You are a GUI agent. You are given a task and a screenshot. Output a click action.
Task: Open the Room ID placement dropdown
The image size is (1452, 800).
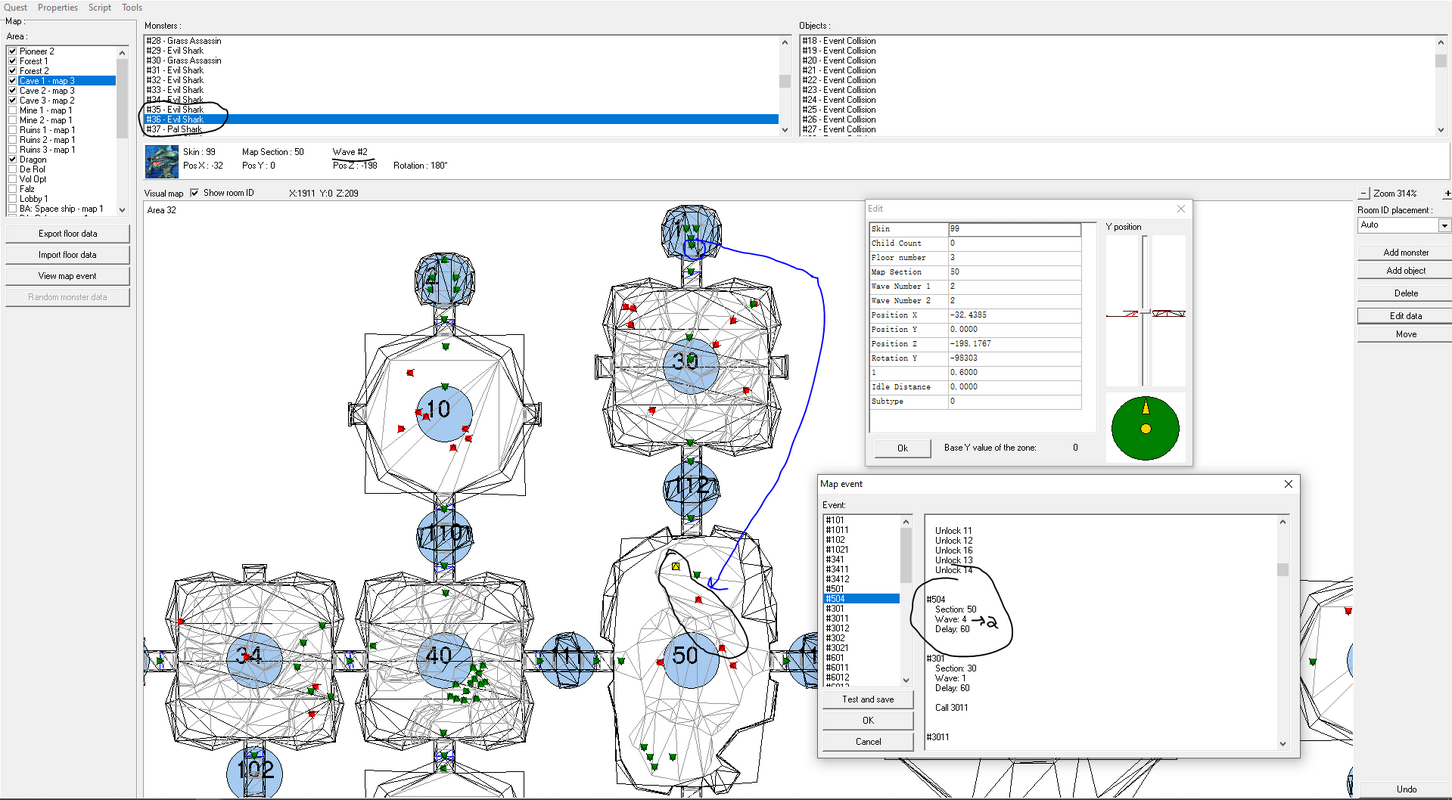click(x=1444, y=225)
